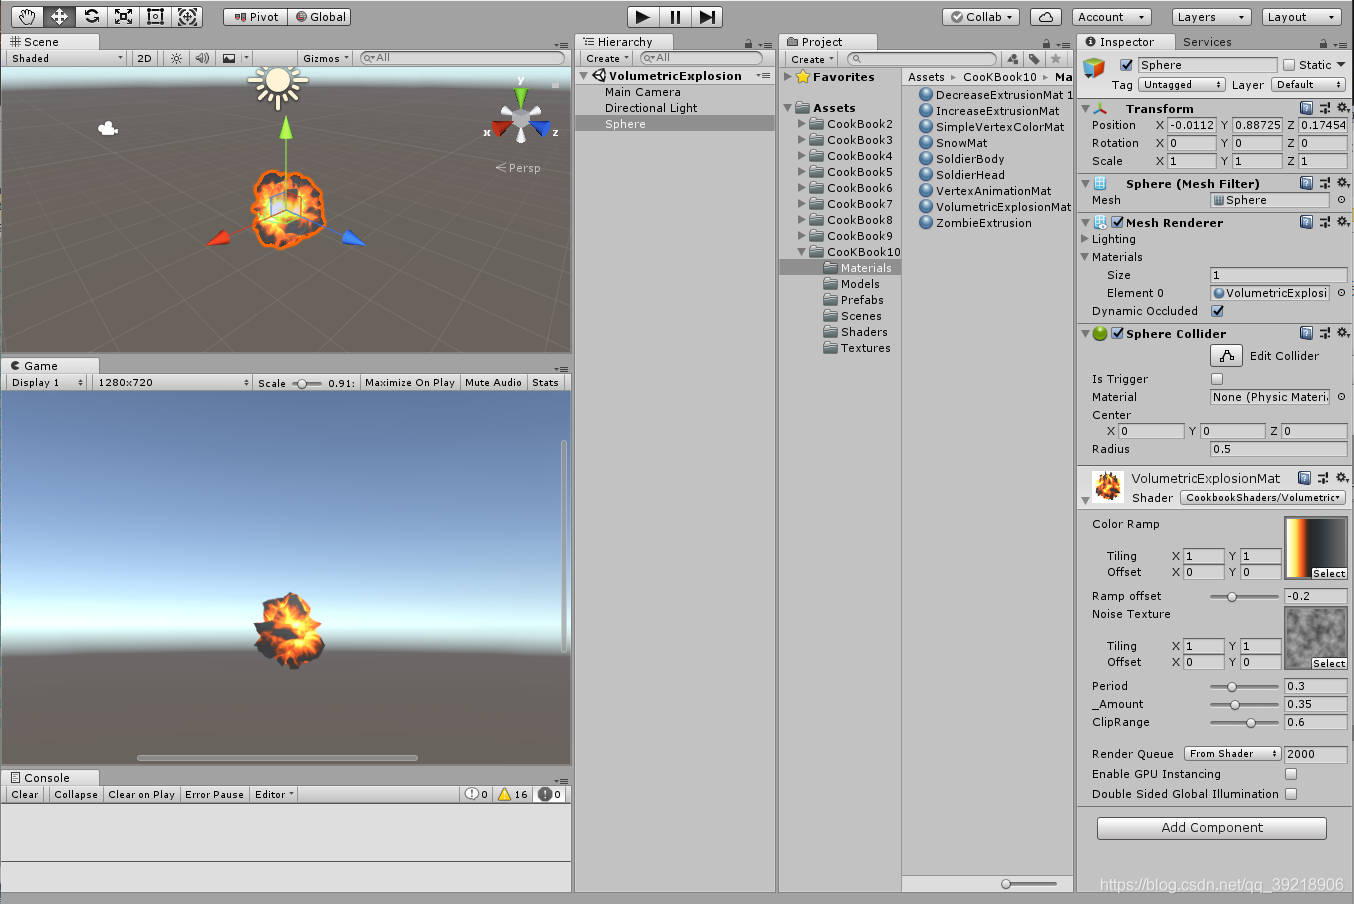Select the Move tool

click(58, 16)
